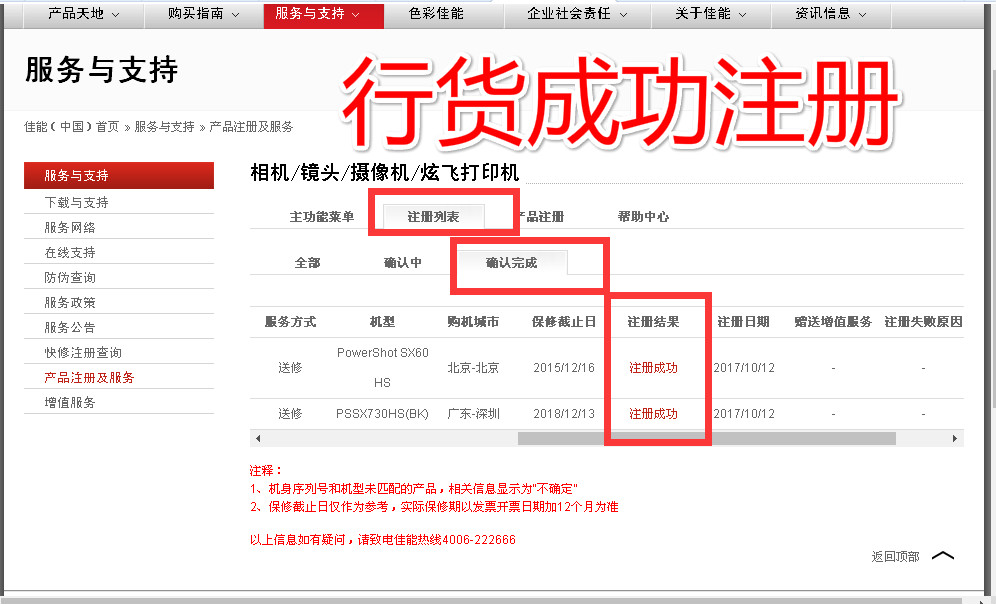Click 注册成功 in the PowerShot SX60 row

point(654,368)
